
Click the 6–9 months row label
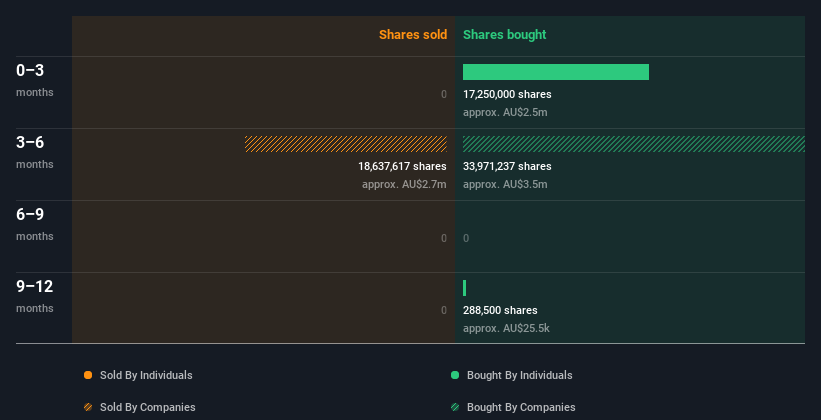coord(35,224)
